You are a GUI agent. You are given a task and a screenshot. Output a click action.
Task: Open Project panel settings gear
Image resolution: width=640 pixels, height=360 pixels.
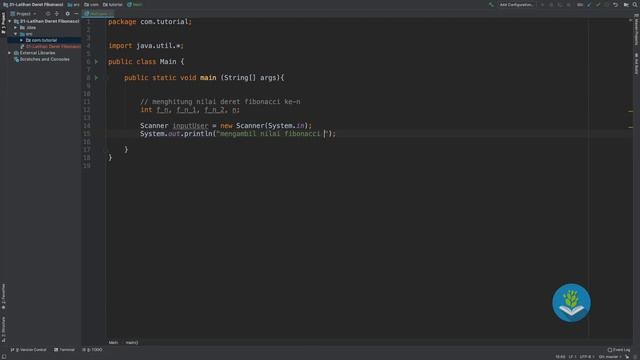67,14
